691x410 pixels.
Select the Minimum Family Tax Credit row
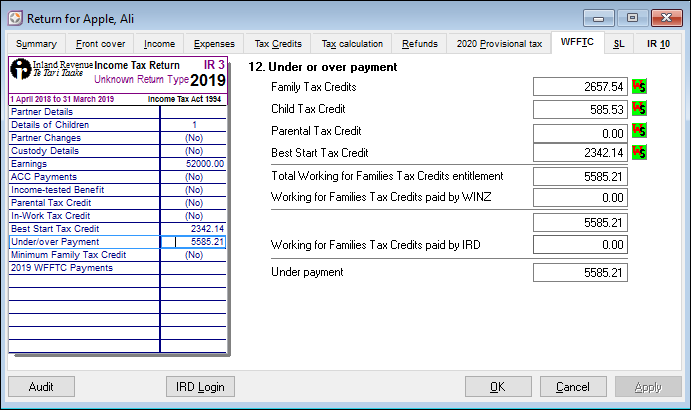pyautogui.click(x=84, y=255)
